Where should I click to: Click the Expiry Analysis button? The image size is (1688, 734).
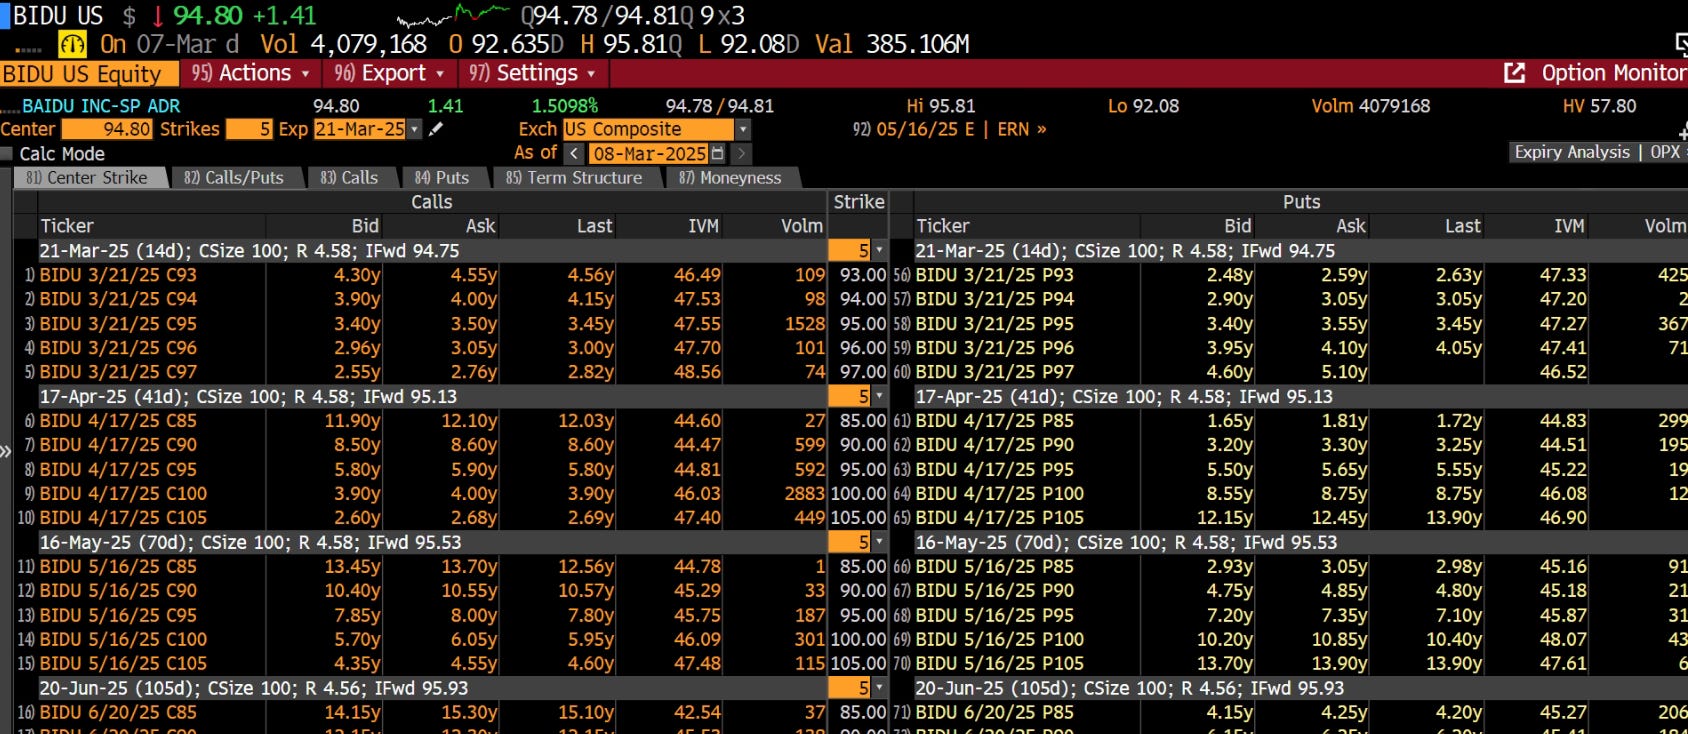[x=1572, y=152]
